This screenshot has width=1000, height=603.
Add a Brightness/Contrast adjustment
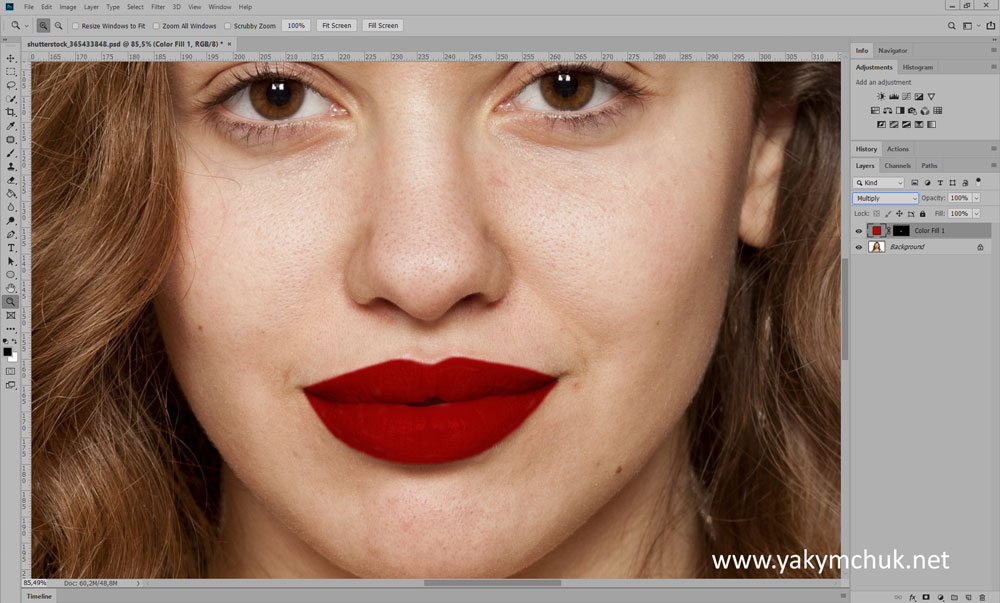[881, 96]
